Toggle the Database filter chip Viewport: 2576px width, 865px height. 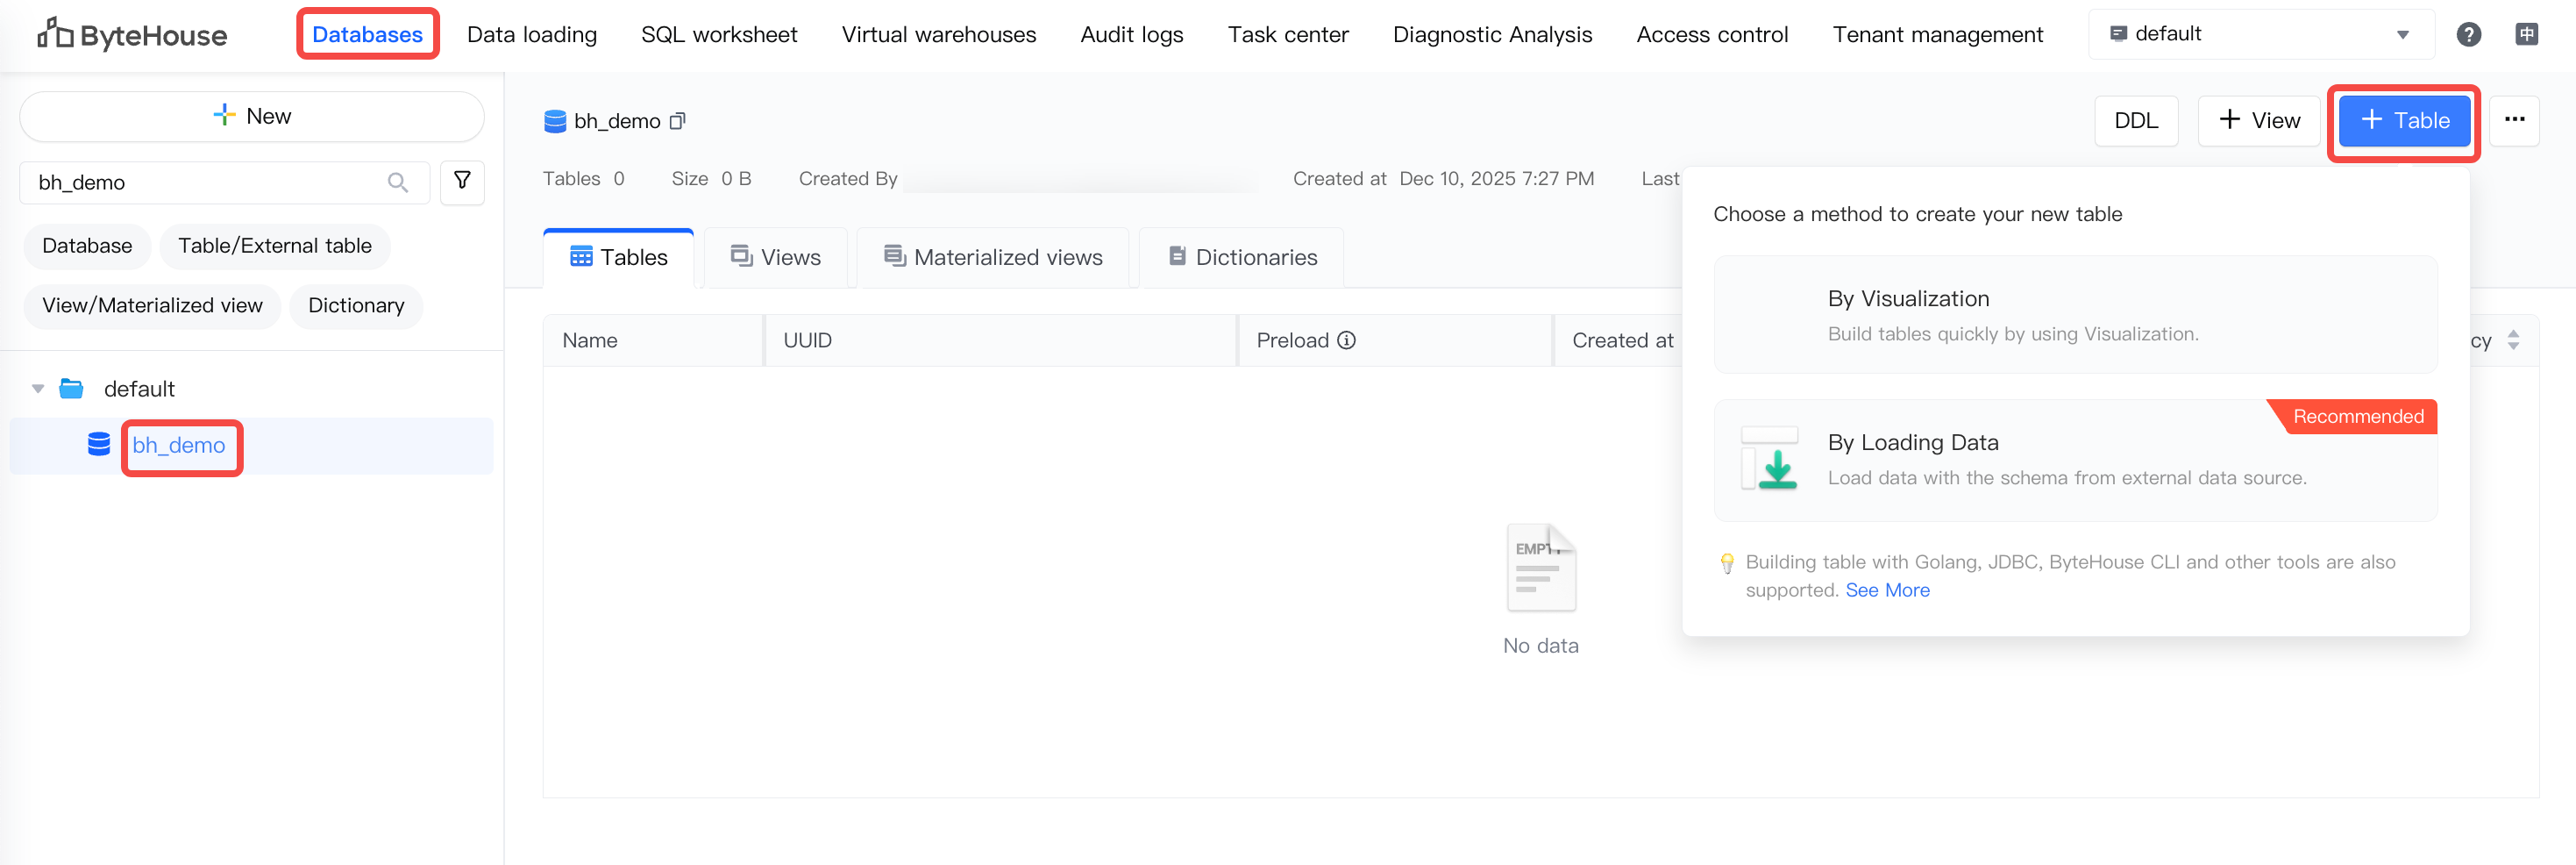click(87, 246)
